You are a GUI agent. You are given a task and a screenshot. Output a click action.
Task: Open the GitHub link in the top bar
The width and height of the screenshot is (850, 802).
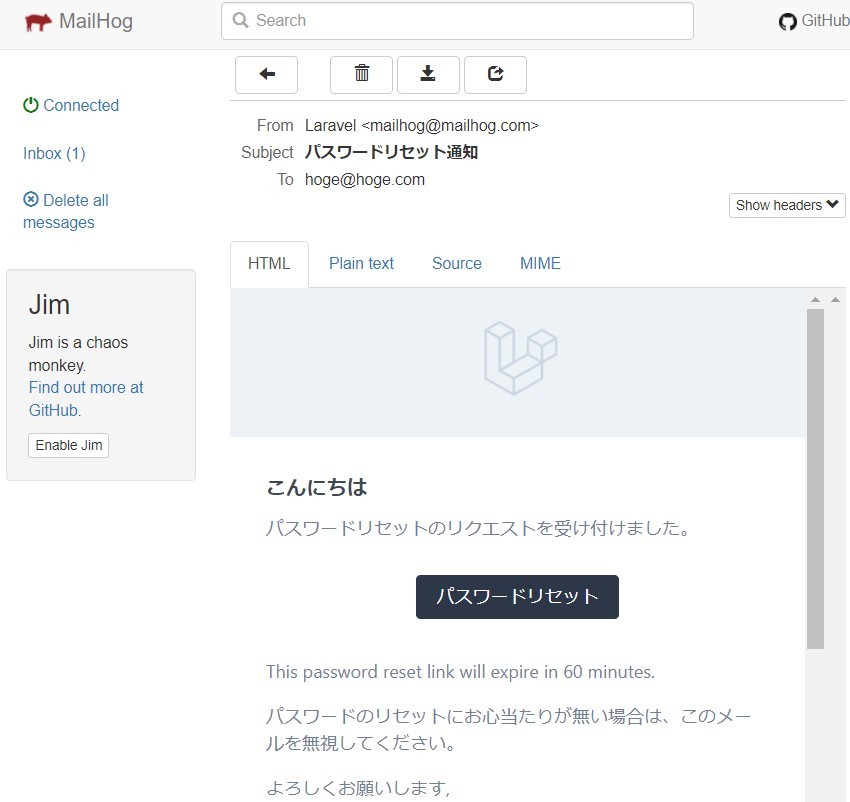814,21
